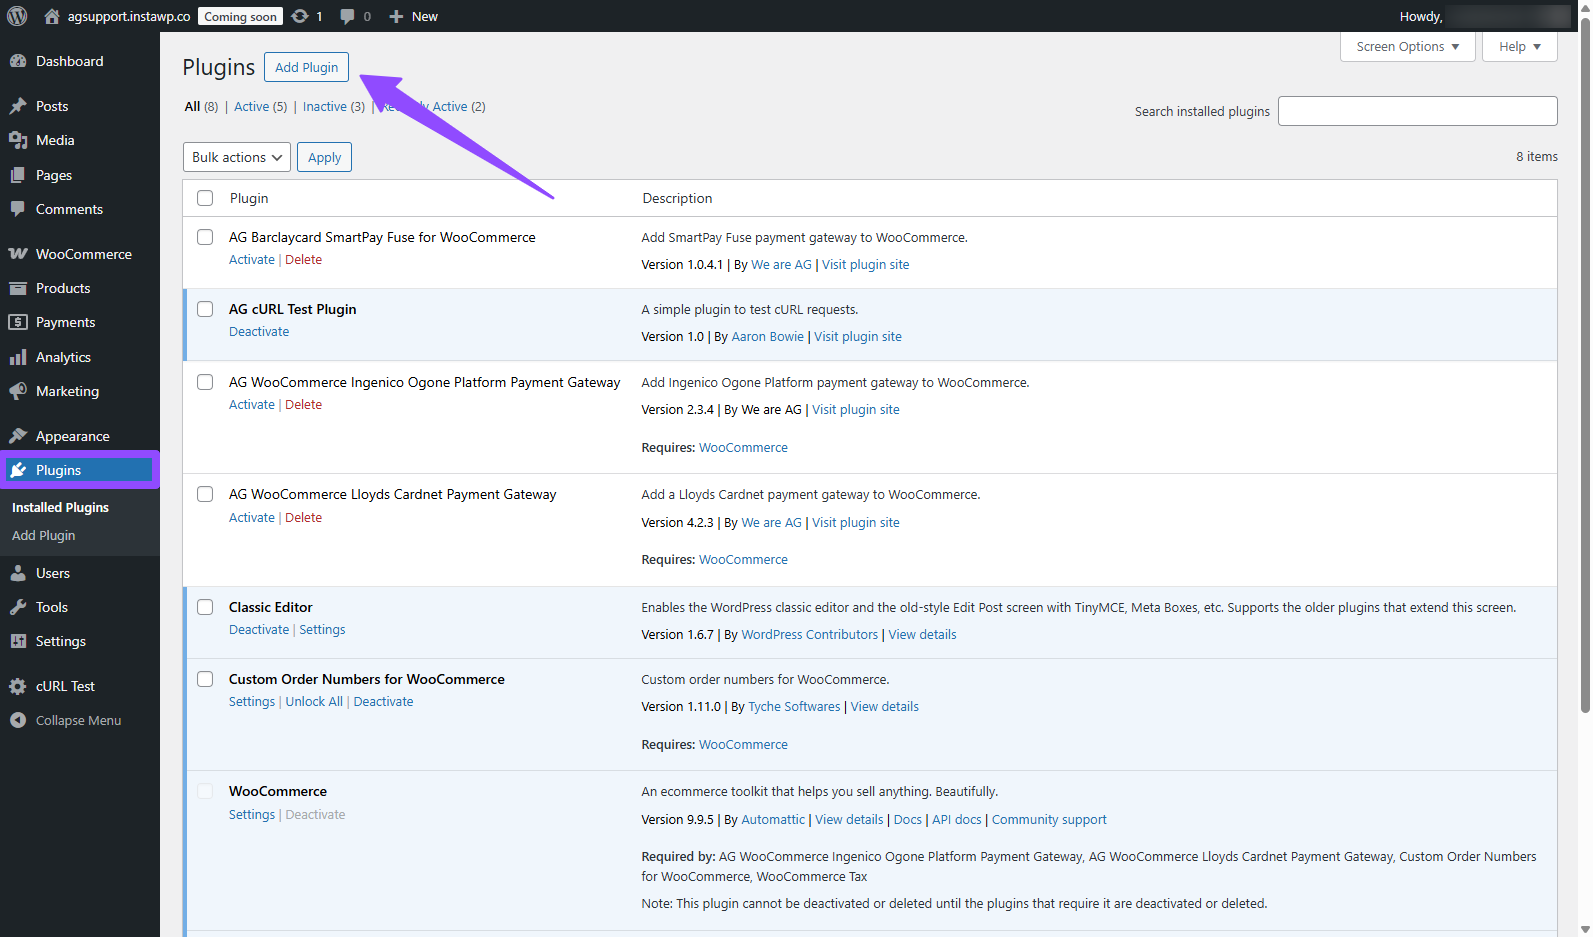Open the Appearance menu item
Image resolution: width=1593 pixels, height=937 pixels.
73,436
